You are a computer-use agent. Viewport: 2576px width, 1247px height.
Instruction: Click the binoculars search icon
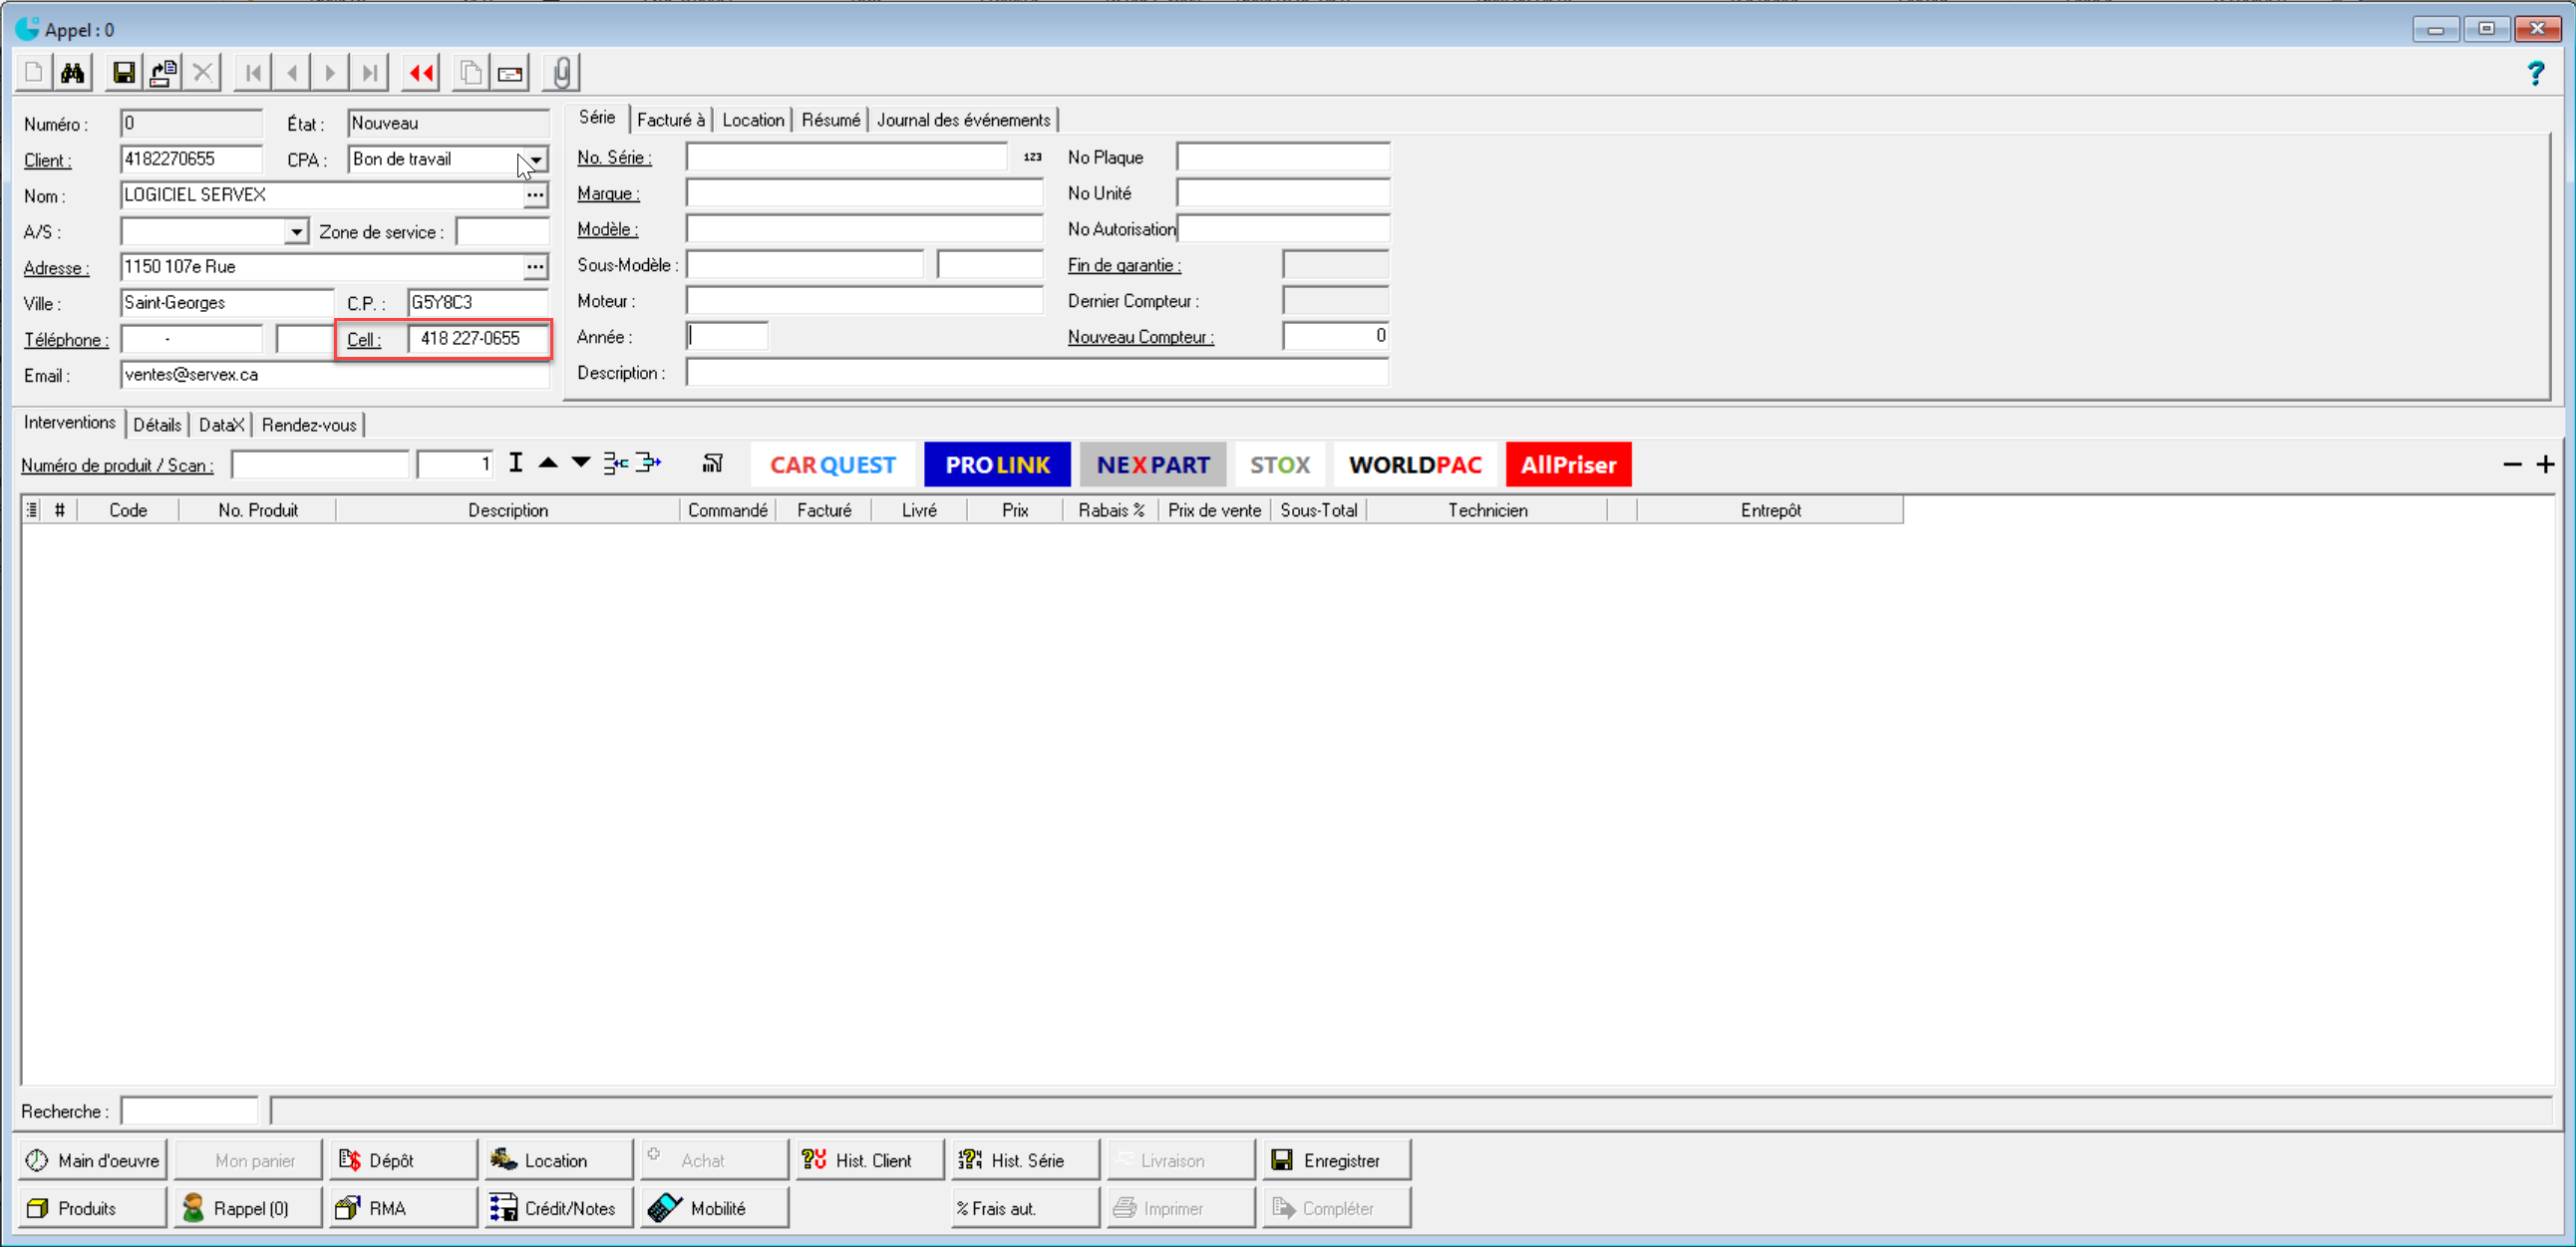point(72,73)
